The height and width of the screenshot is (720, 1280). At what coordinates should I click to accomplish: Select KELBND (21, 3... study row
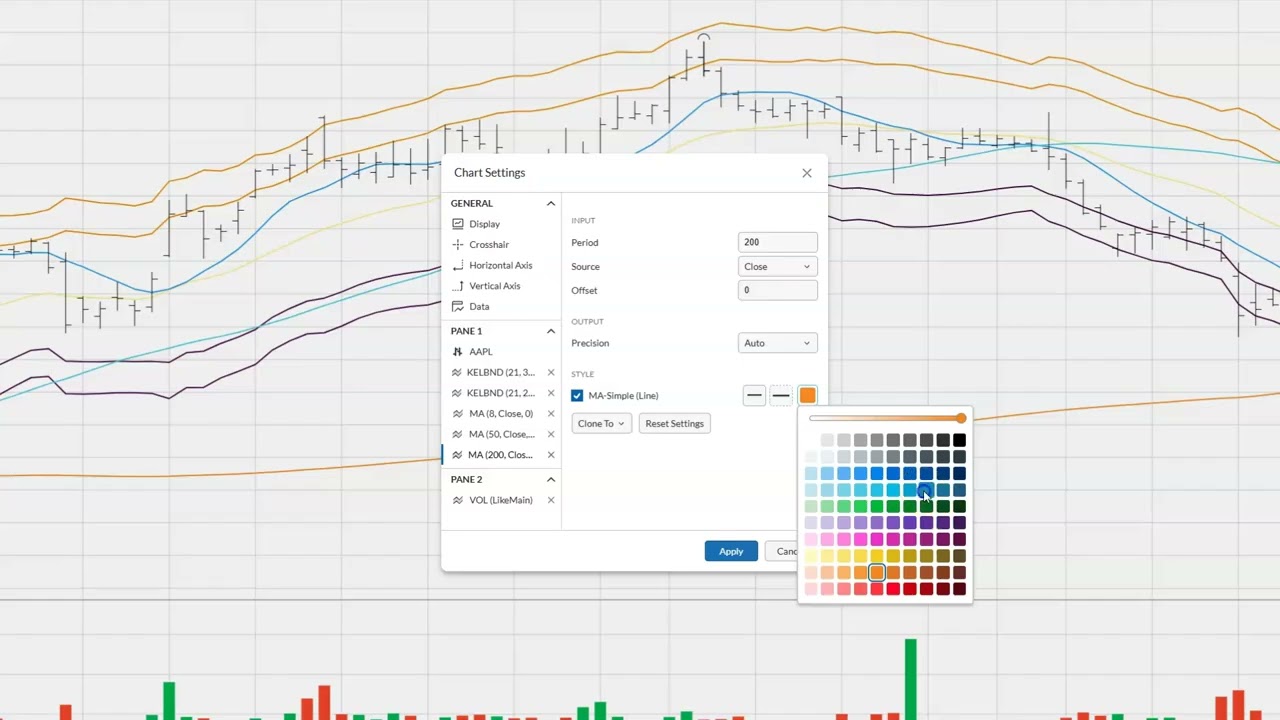pyautogui.click(x=500, y=372)
